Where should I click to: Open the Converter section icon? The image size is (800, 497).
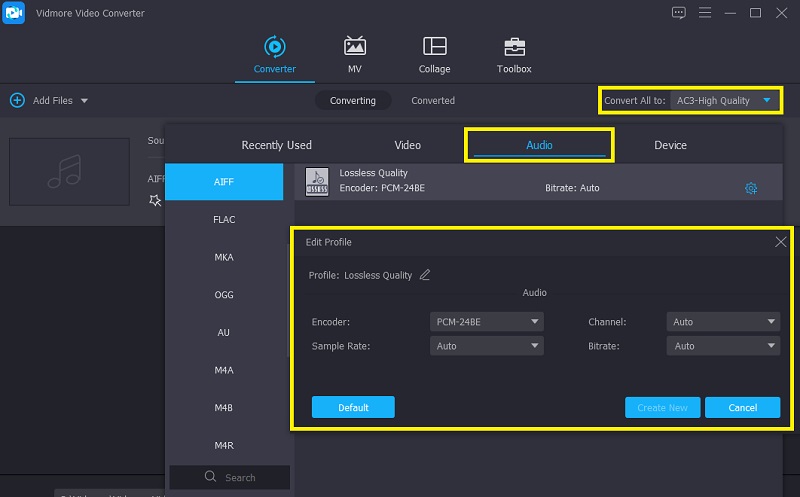click(x=273, y=47)
